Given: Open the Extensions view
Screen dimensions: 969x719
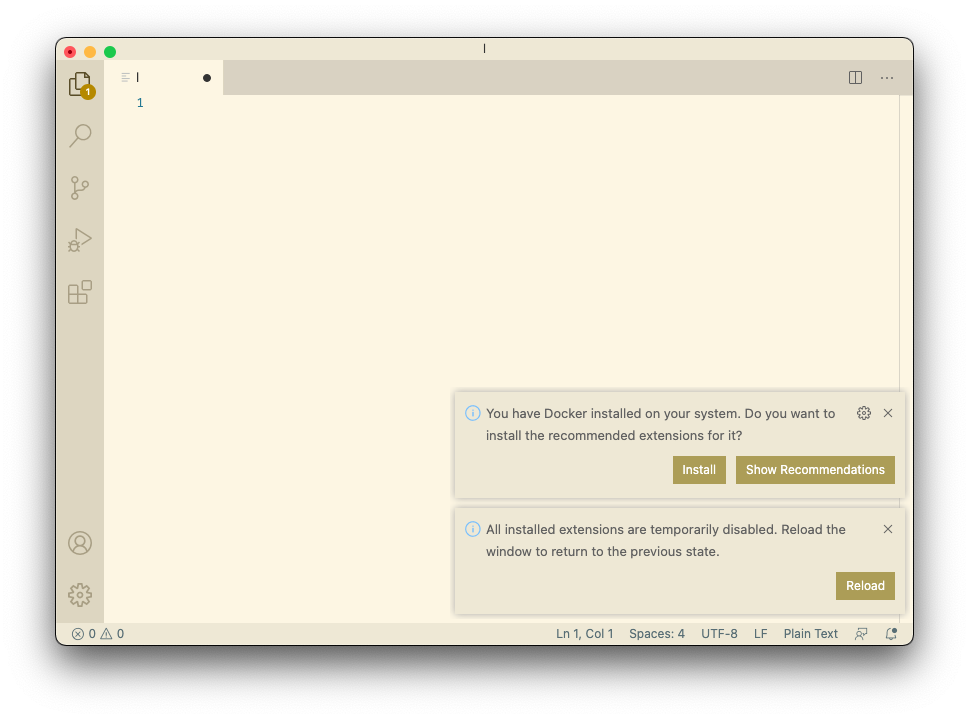Looking at the screenshot, I should 80,291.
